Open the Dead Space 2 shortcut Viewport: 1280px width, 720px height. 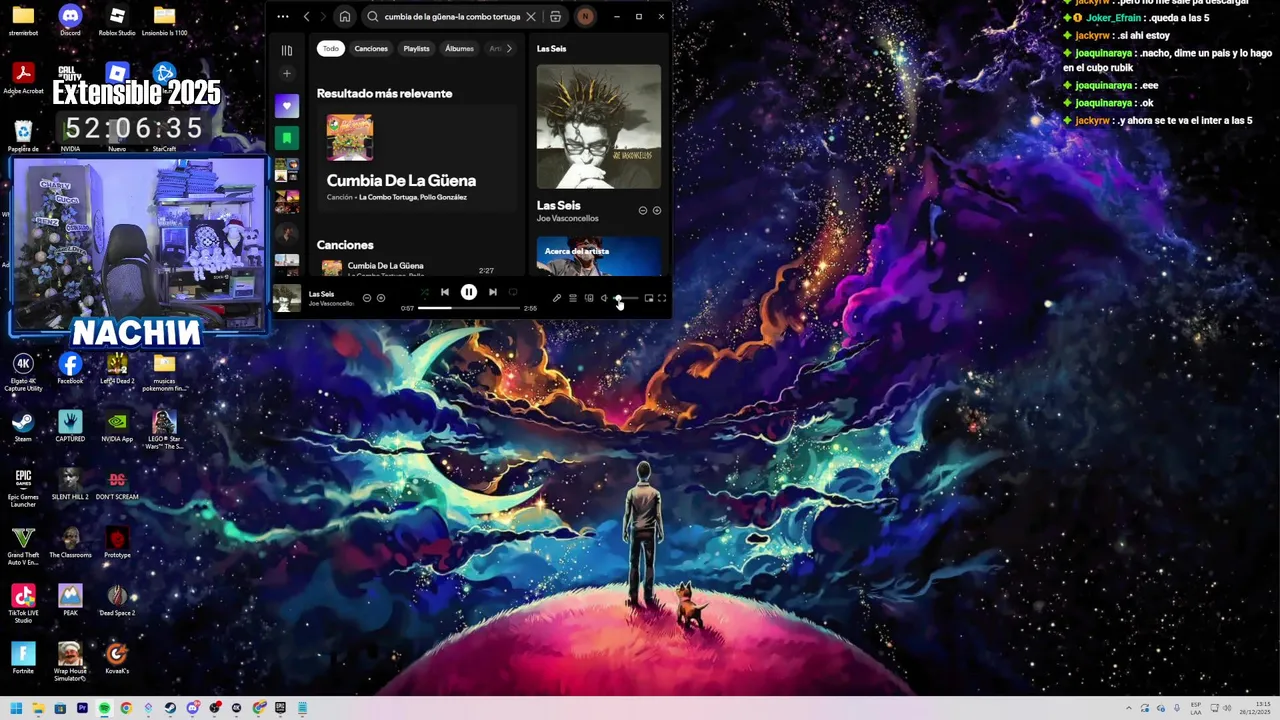point(117,600)
